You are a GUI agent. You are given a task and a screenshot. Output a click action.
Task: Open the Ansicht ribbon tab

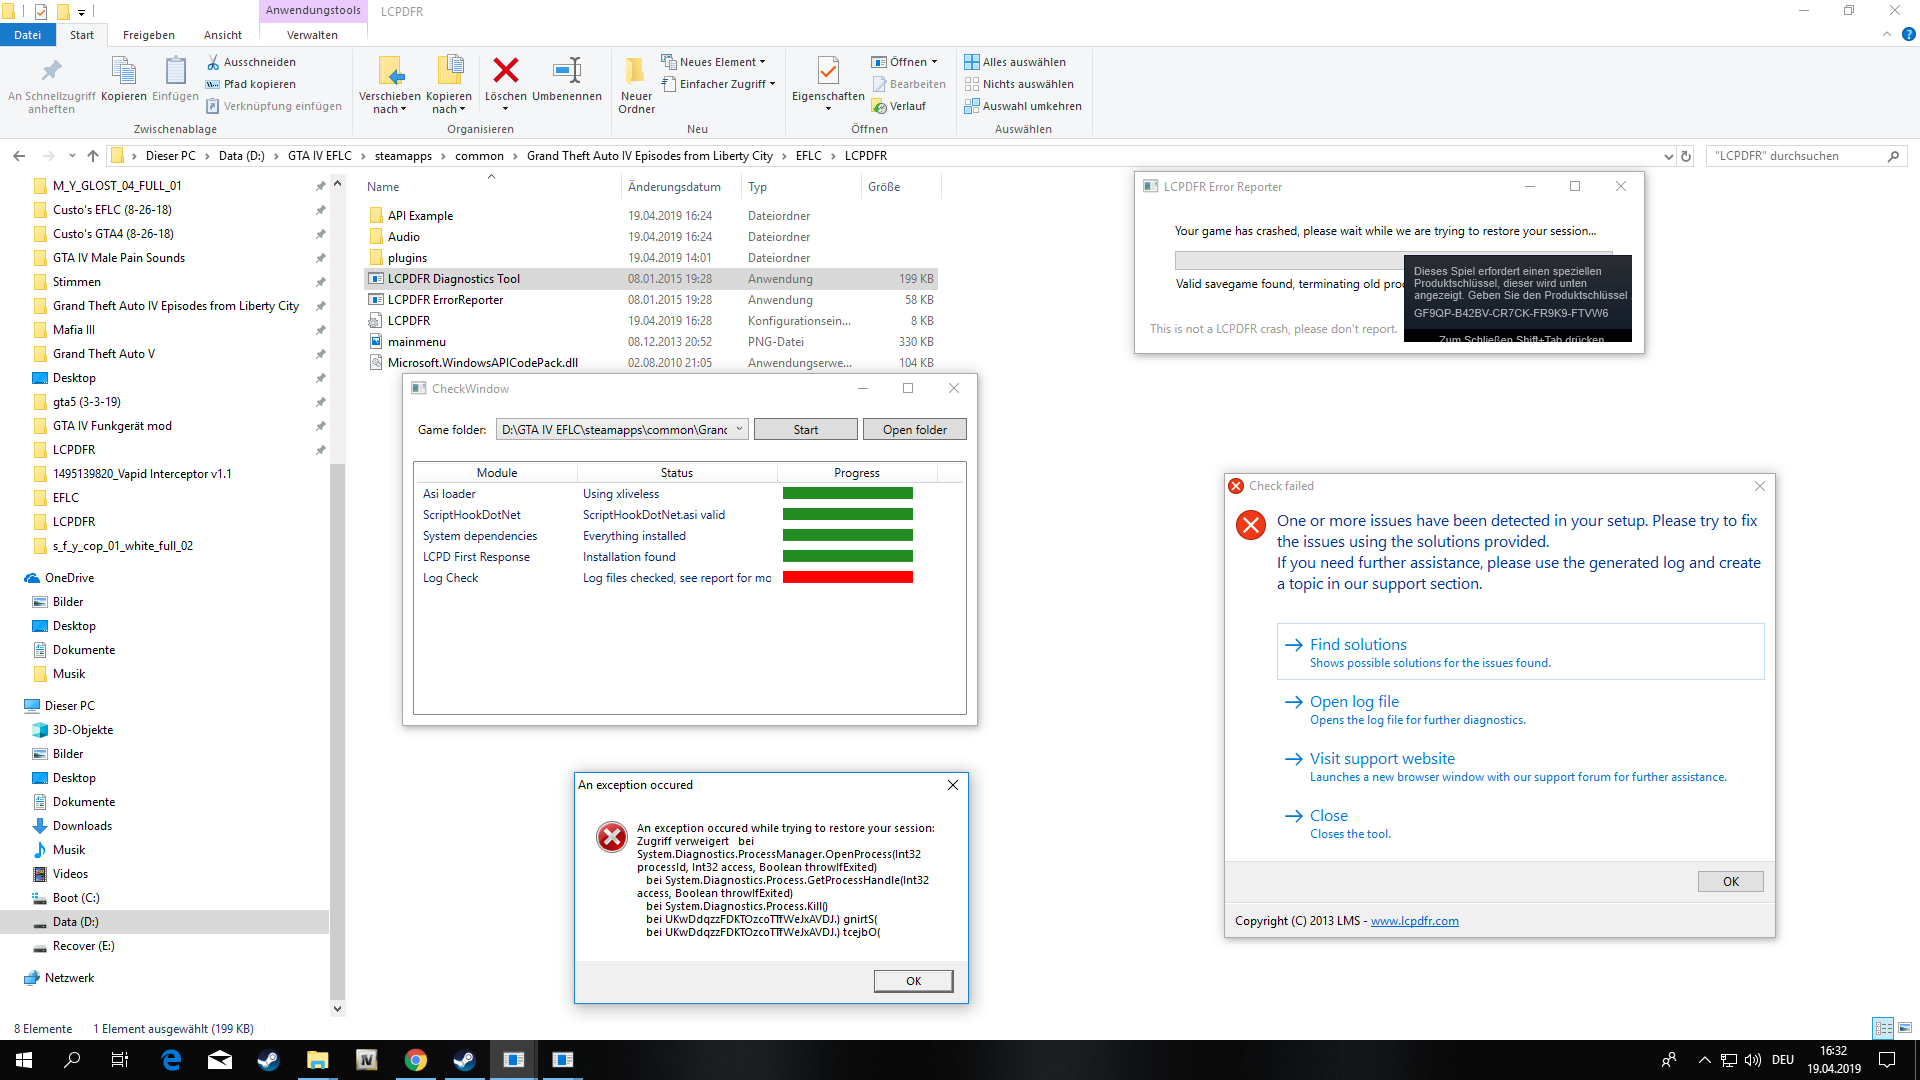coord(222,35)
